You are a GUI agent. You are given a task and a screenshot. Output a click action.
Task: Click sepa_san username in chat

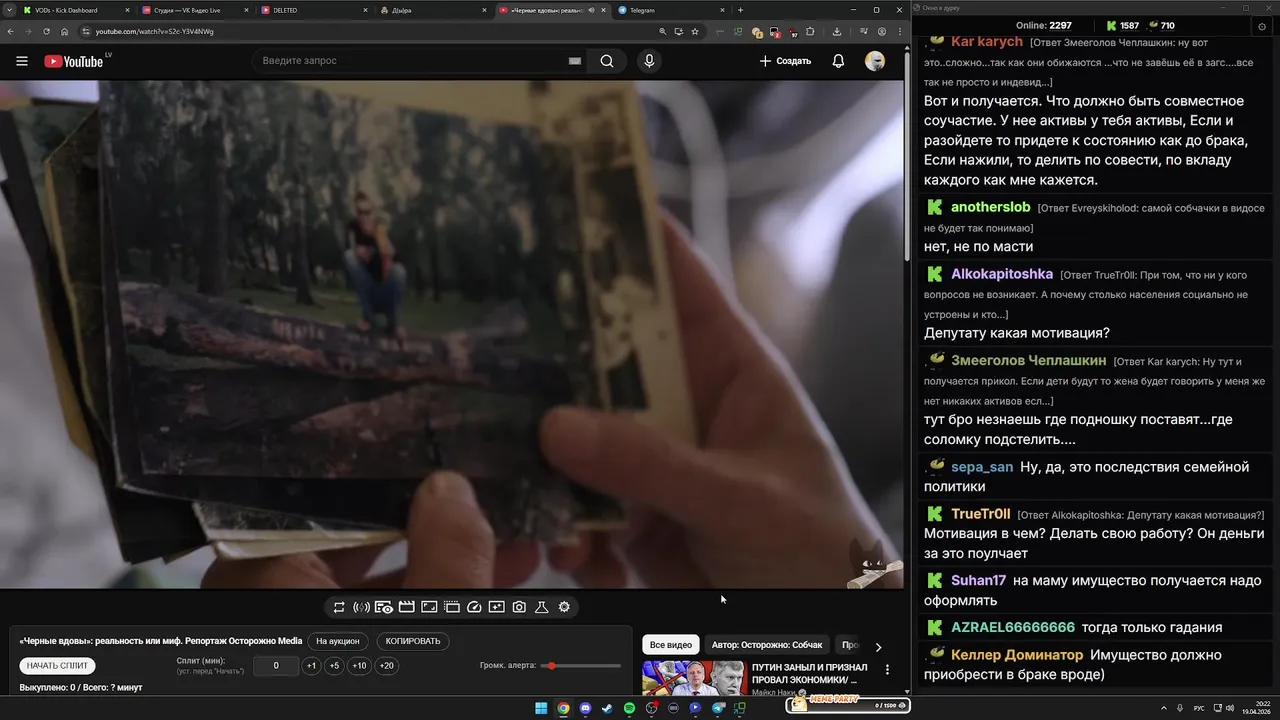(982, 467)
